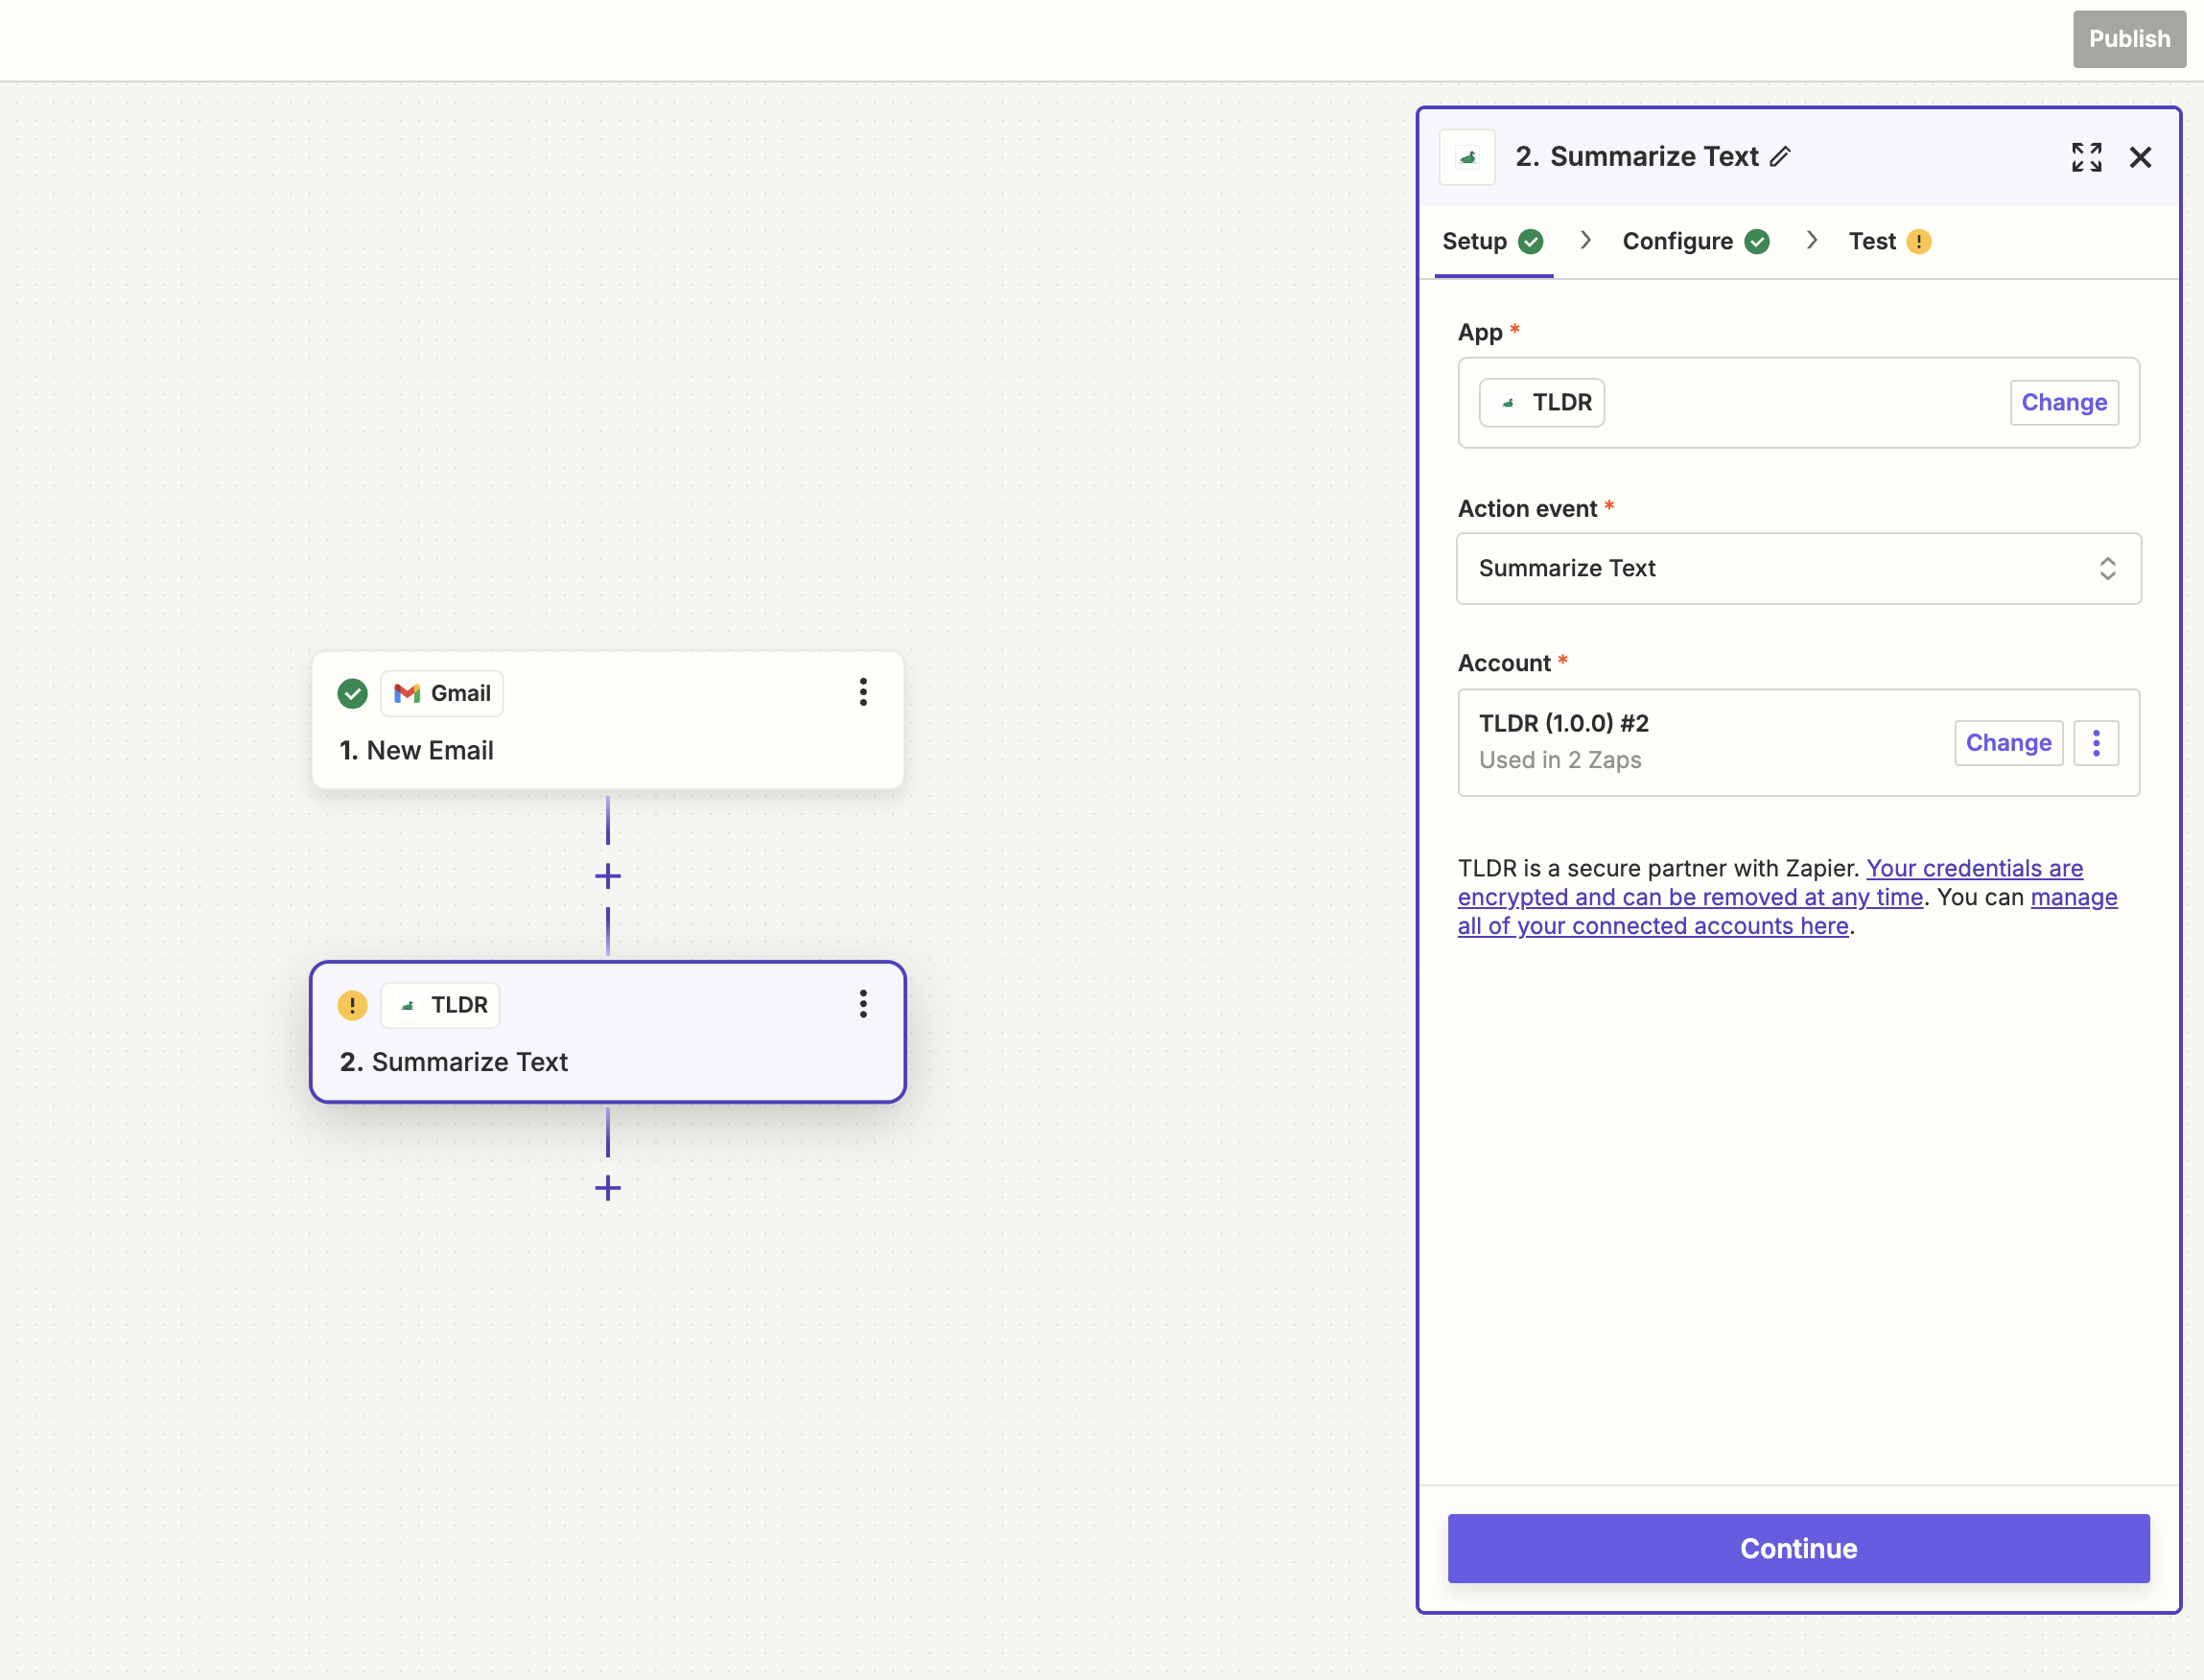Switch to the Configure tab
2204x1680 pixels.
1696,241
